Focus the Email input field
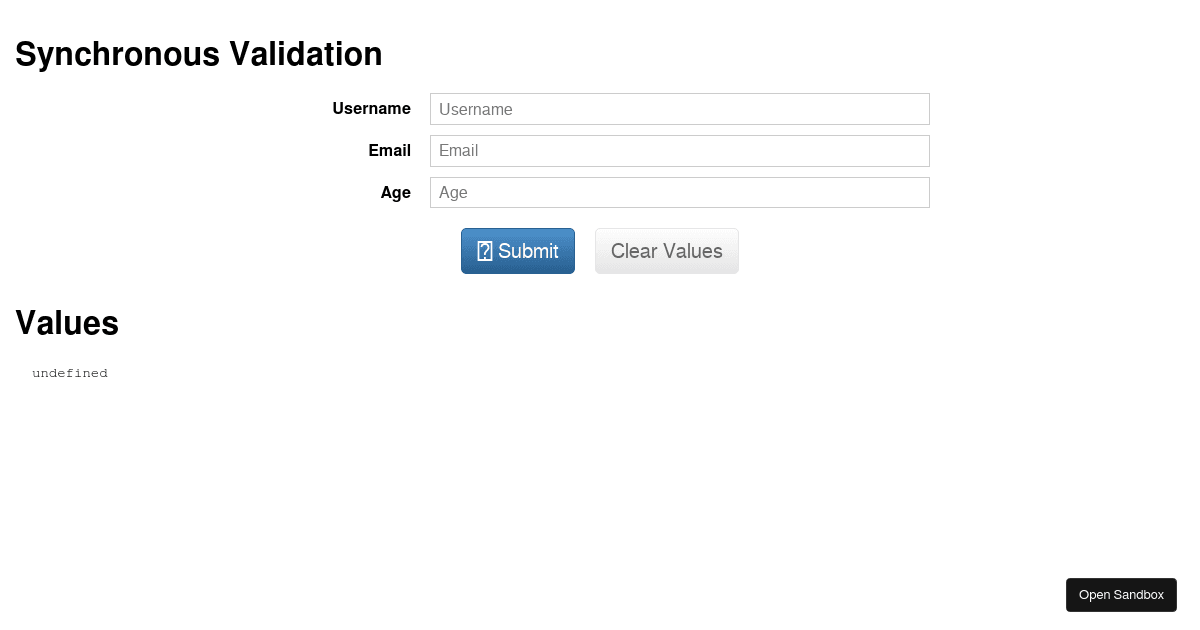The width and height of the screenshot is (1200, 630). coord(679,151)
